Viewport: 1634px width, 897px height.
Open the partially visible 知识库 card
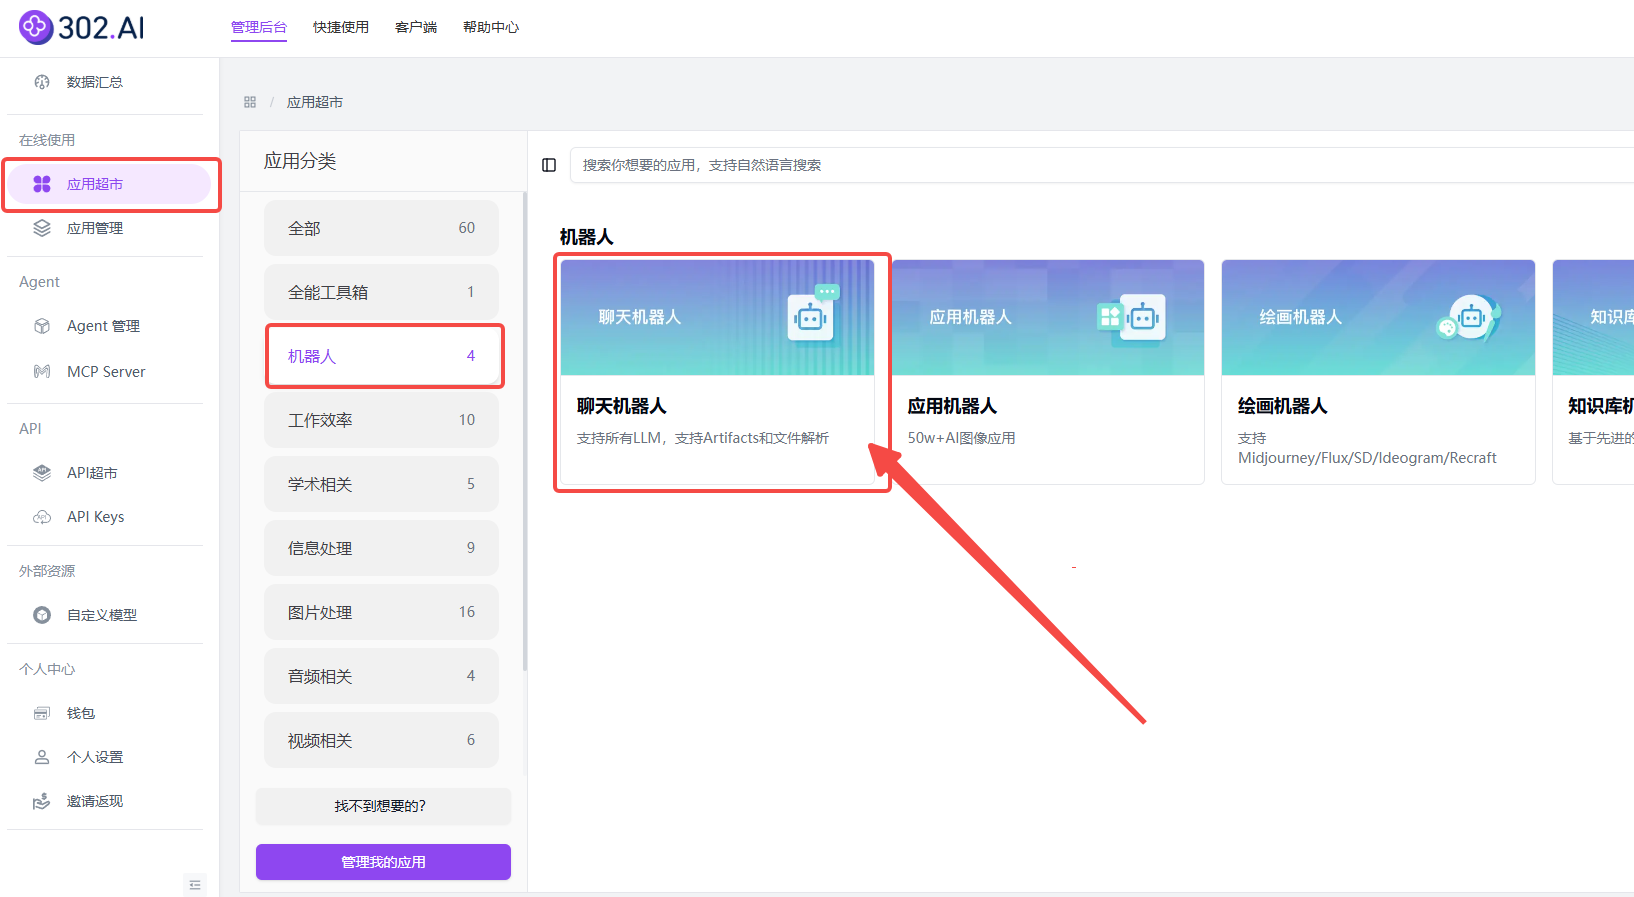(1594, 372)
